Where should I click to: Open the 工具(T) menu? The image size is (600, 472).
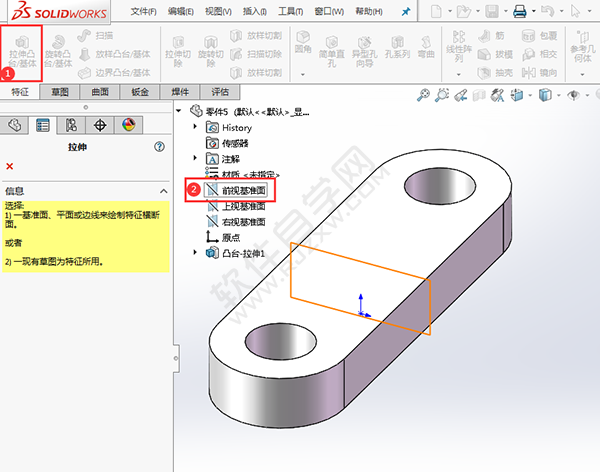[x=290, y=11]
